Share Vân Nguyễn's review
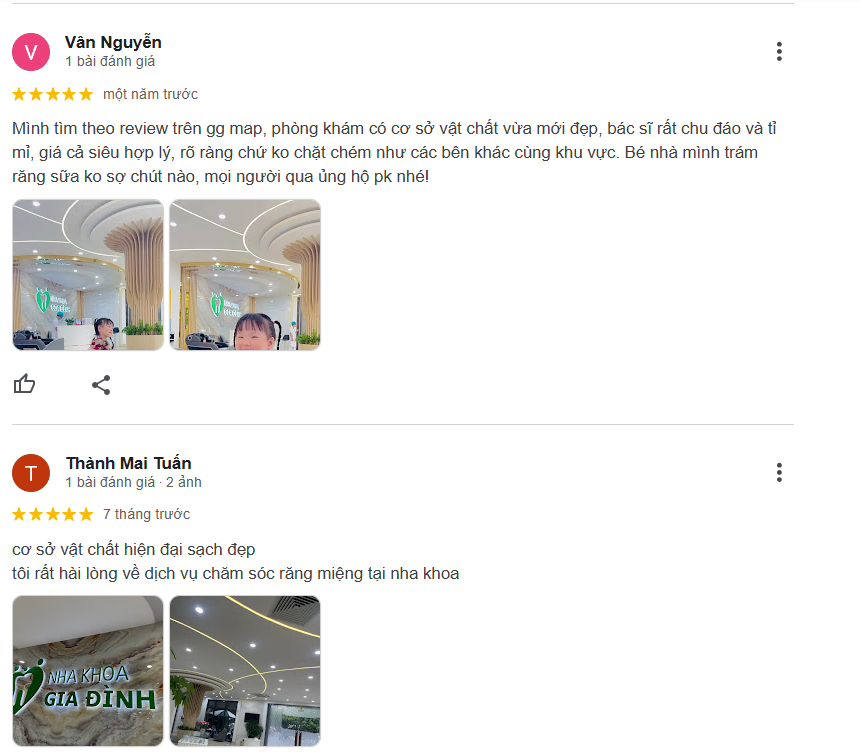Screen dimensions: 860x756 click(101, 385)
